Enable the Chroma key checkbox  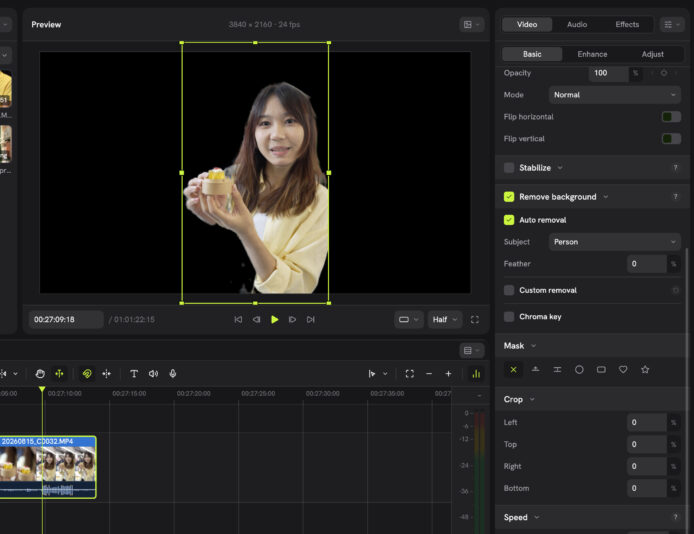click(x=509, y=317)
